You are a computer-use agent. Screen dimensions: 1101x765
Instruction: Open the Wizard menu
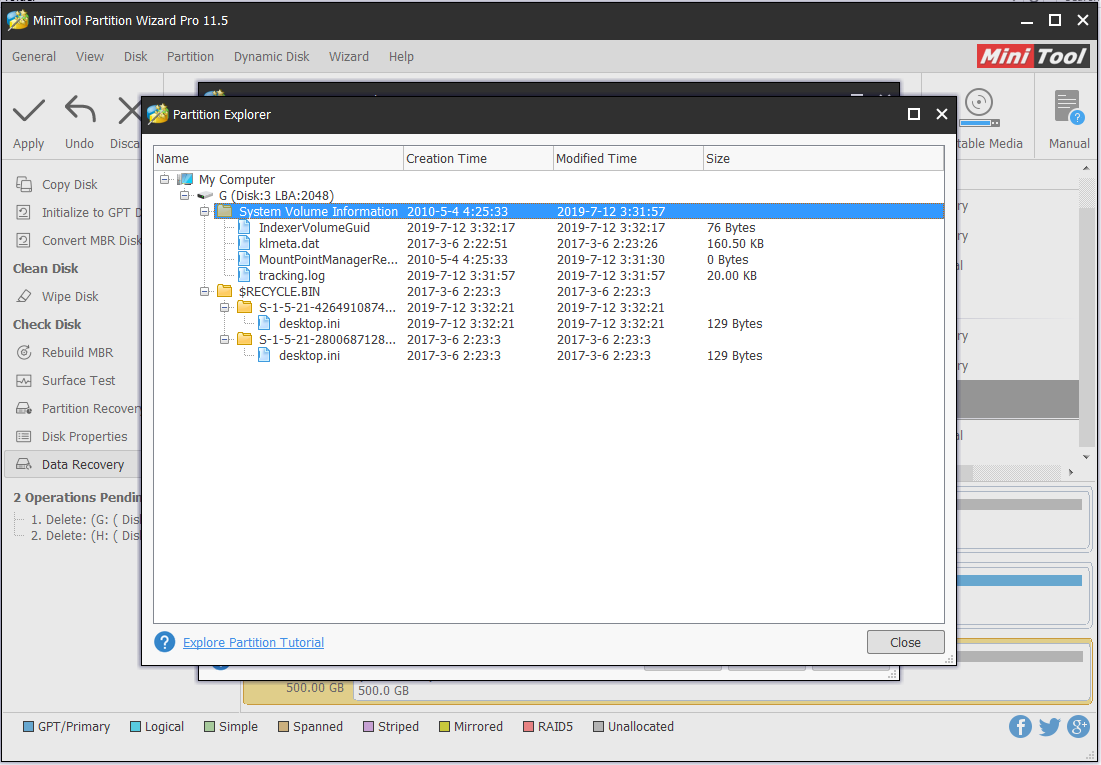coord(349,57)
